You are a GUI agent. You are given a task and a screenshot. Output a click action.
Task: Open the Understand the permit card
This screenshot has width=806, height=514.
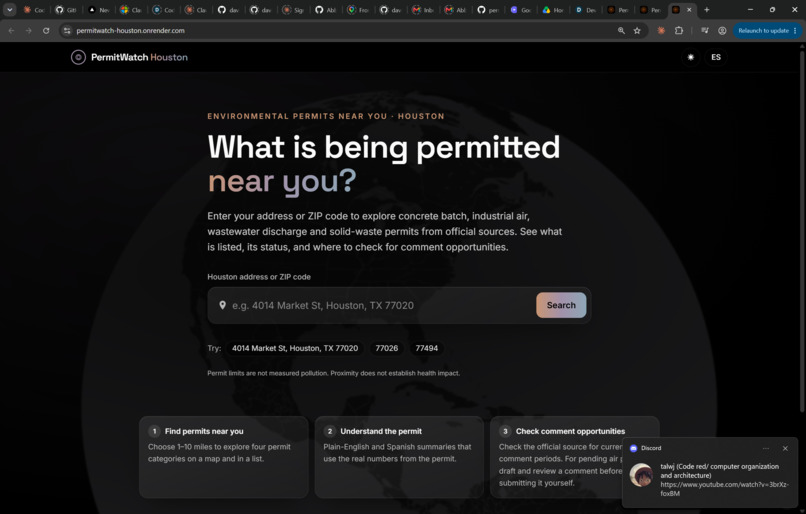tap(399, 457)
